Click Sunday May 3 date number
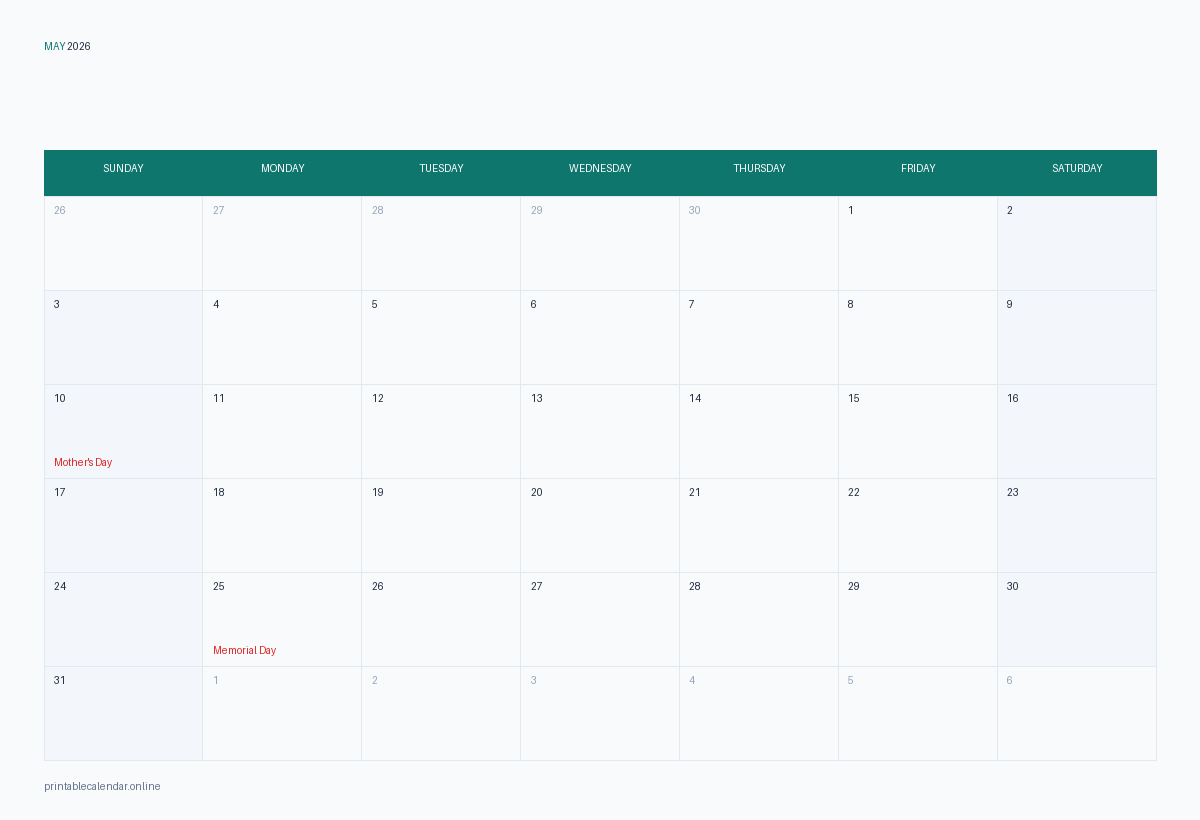This screenshot has height=820, width=1200. pos(57,305)
